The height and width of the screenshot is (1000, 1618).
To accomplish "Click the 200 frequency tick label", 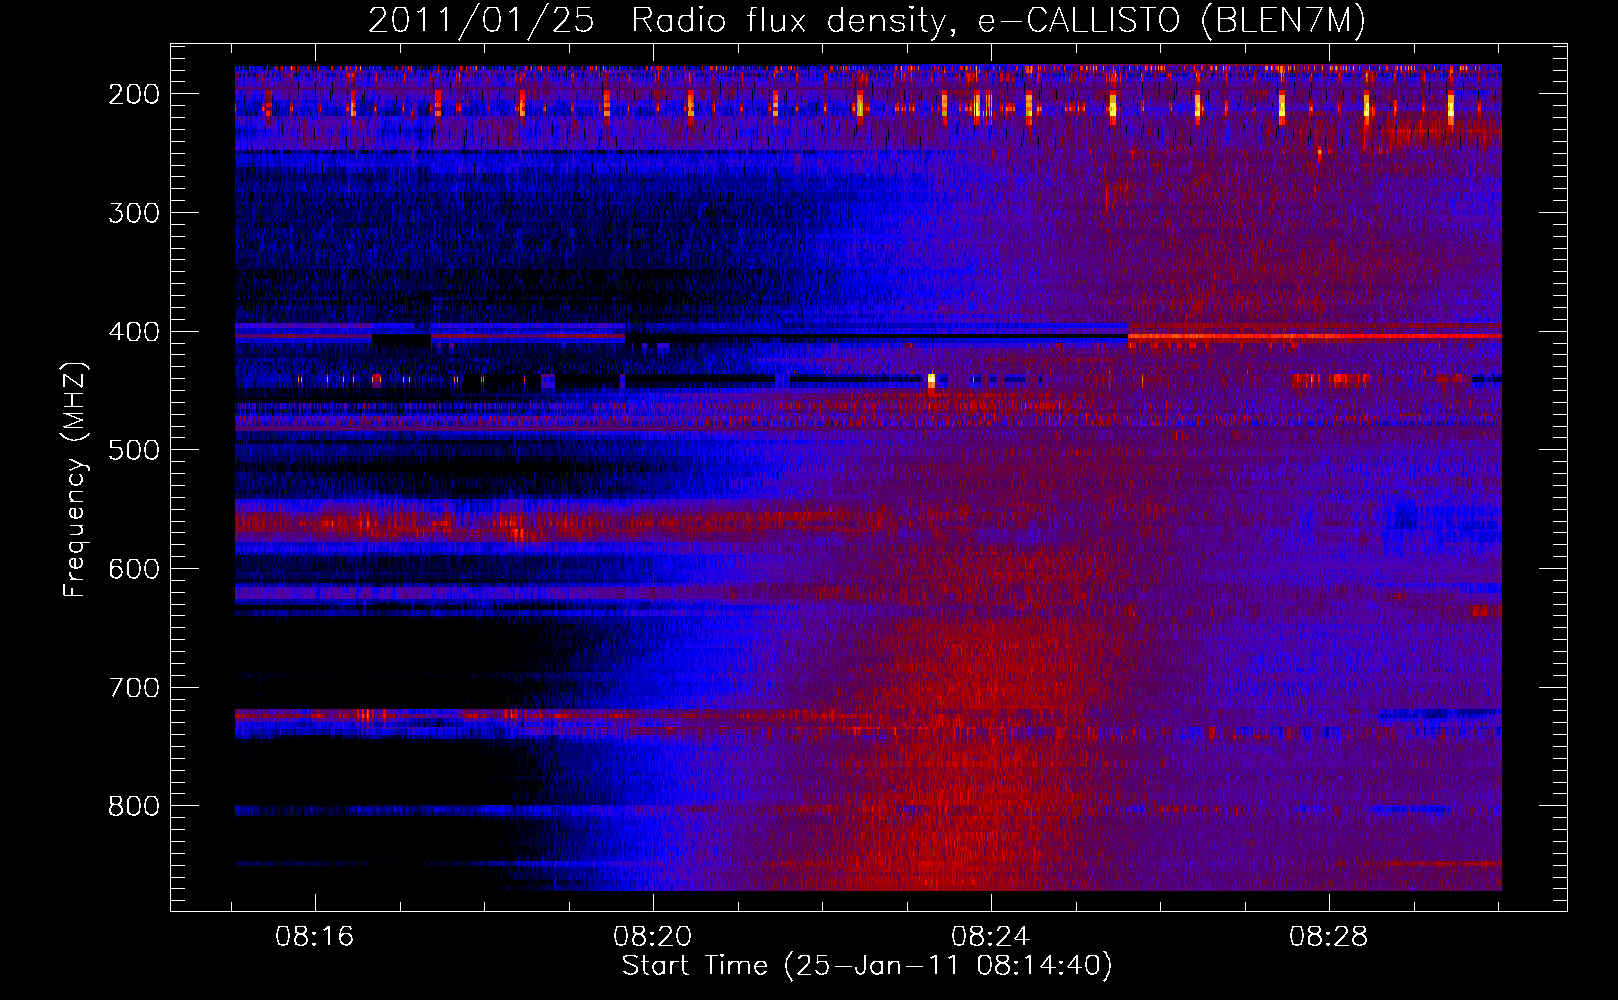I will click(134, 94).
